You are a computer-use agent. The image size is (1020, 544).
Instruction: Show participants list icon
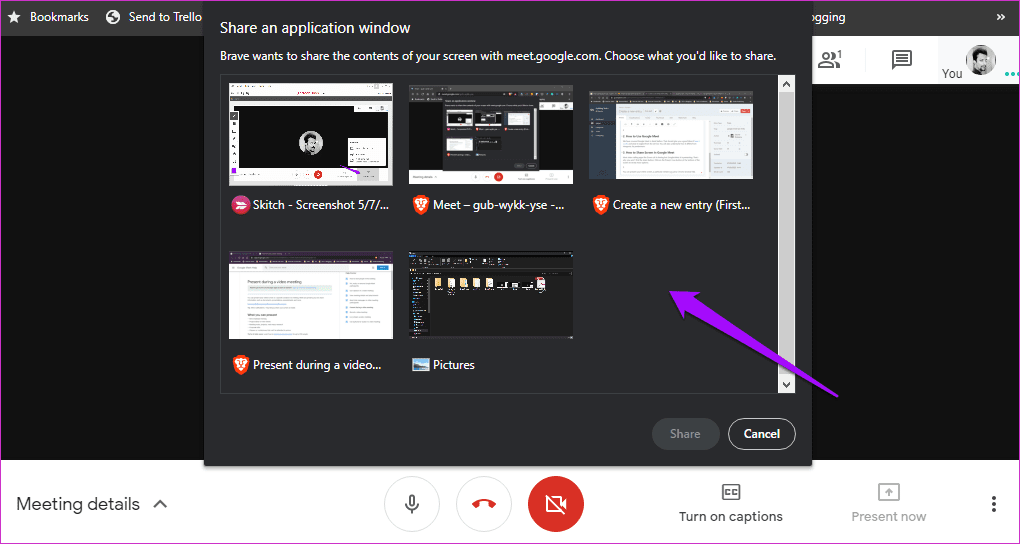[x=830, y=60]
